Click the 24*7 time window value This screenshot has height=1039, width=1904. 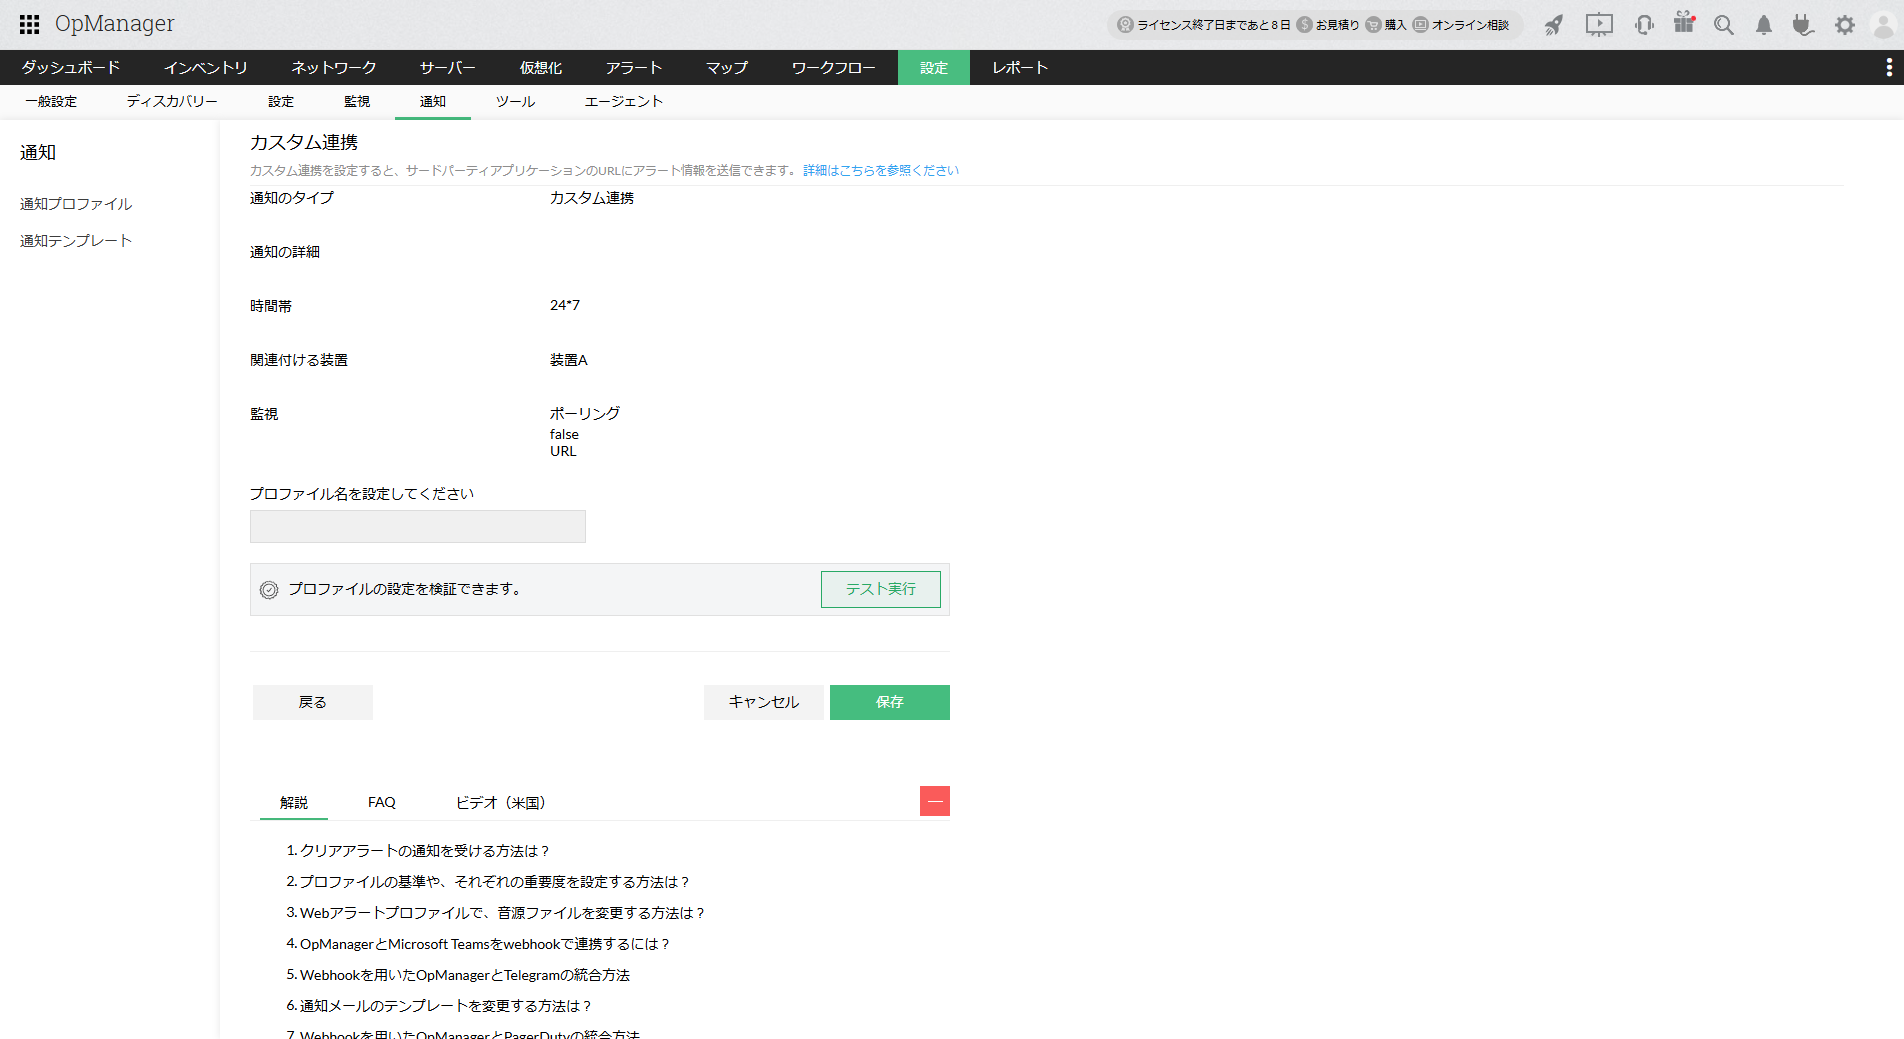tap(565, 305)
